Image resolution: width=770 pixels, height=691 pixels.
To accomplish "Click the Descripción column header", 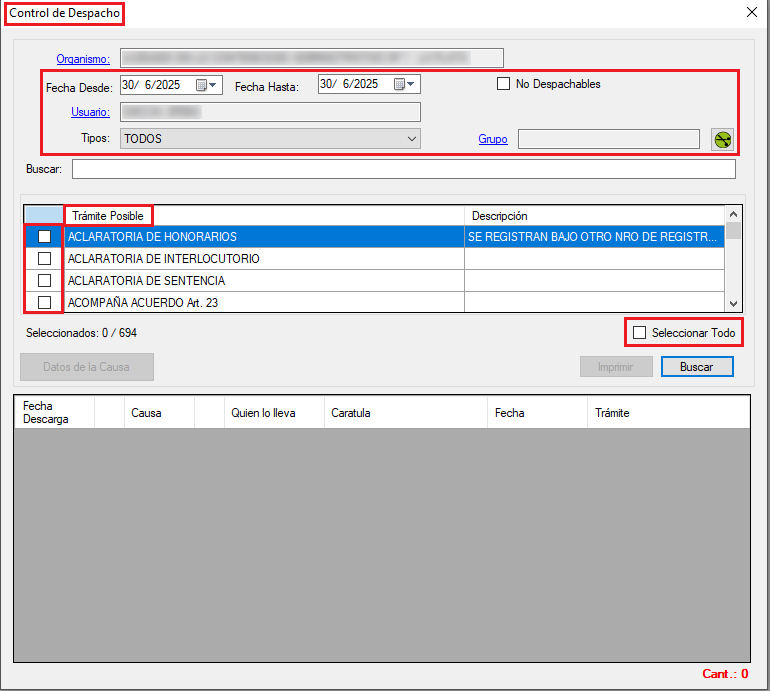I will (500, 216).
